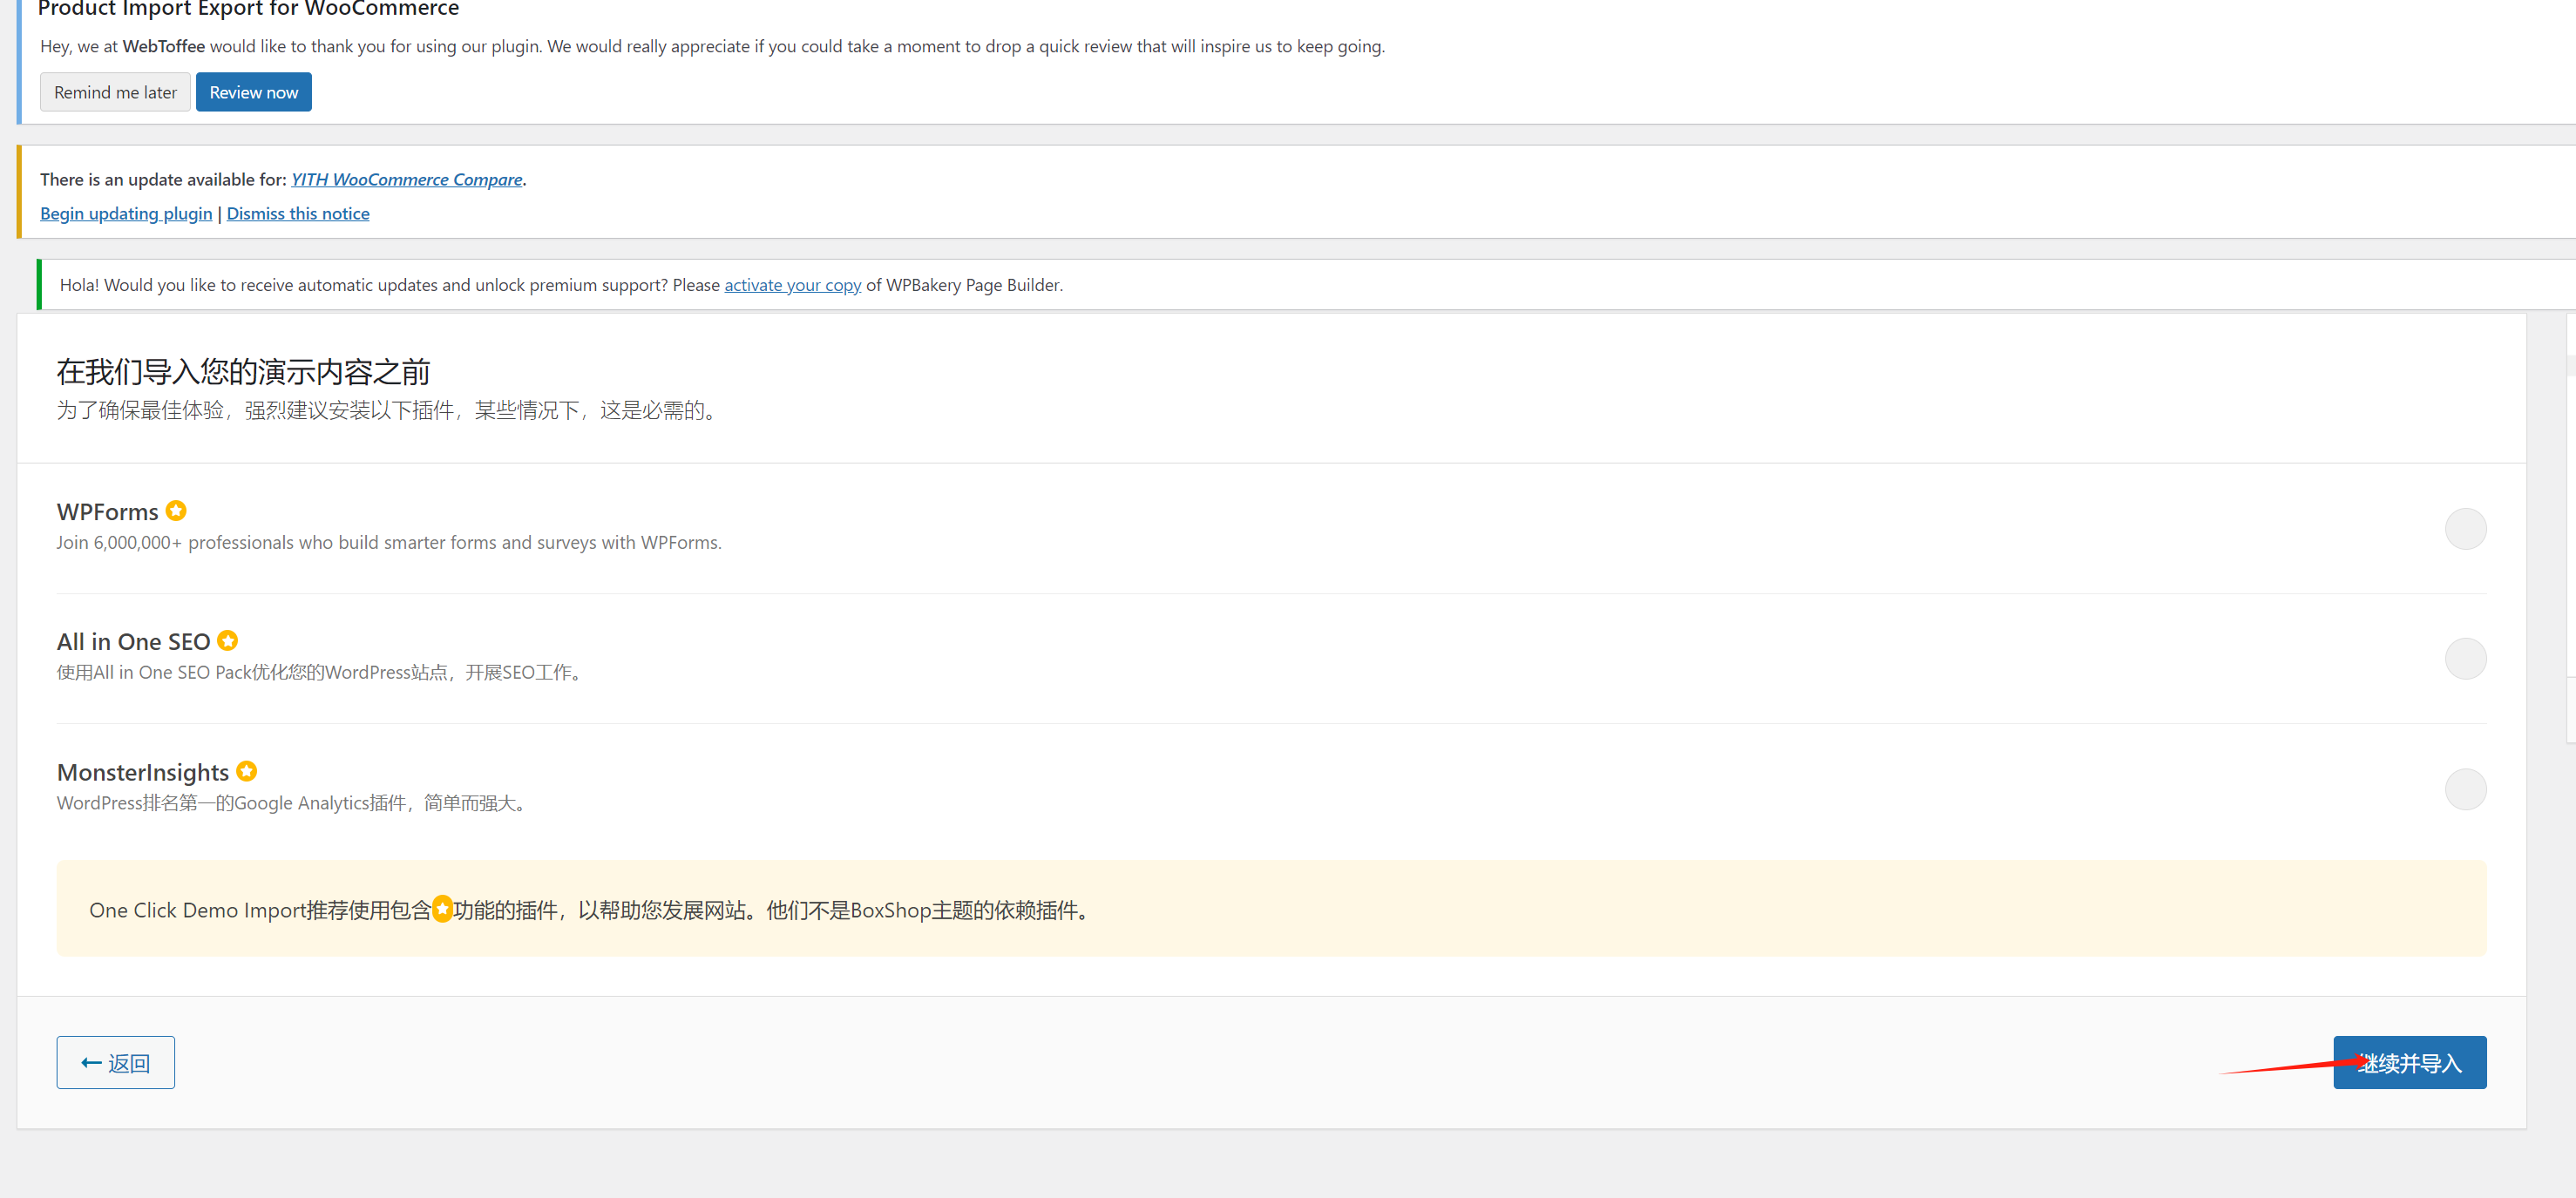Click the blue 继续并导入 button
This screenshot has height=1198, width=2576.
2410,1062
